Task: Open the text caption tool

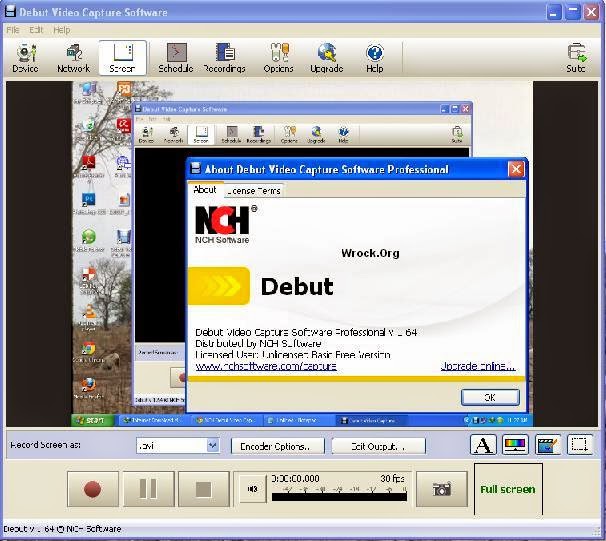Action: pyautogui.click(x=483, y=445)
